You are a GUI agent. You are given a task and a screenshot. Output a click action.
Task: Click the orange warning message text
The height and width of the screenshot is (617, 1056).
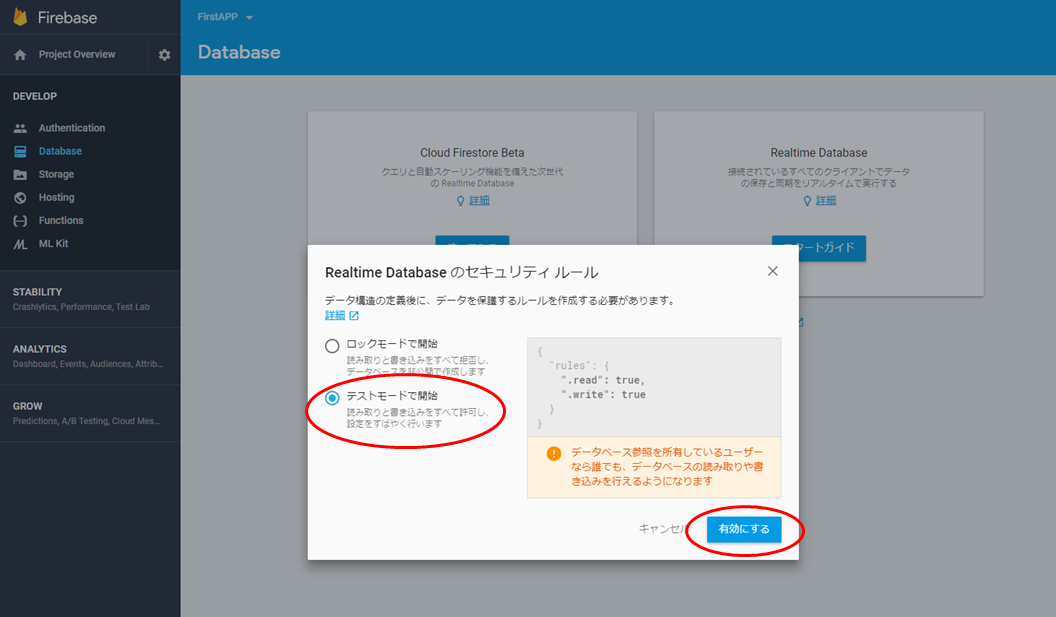667,467
